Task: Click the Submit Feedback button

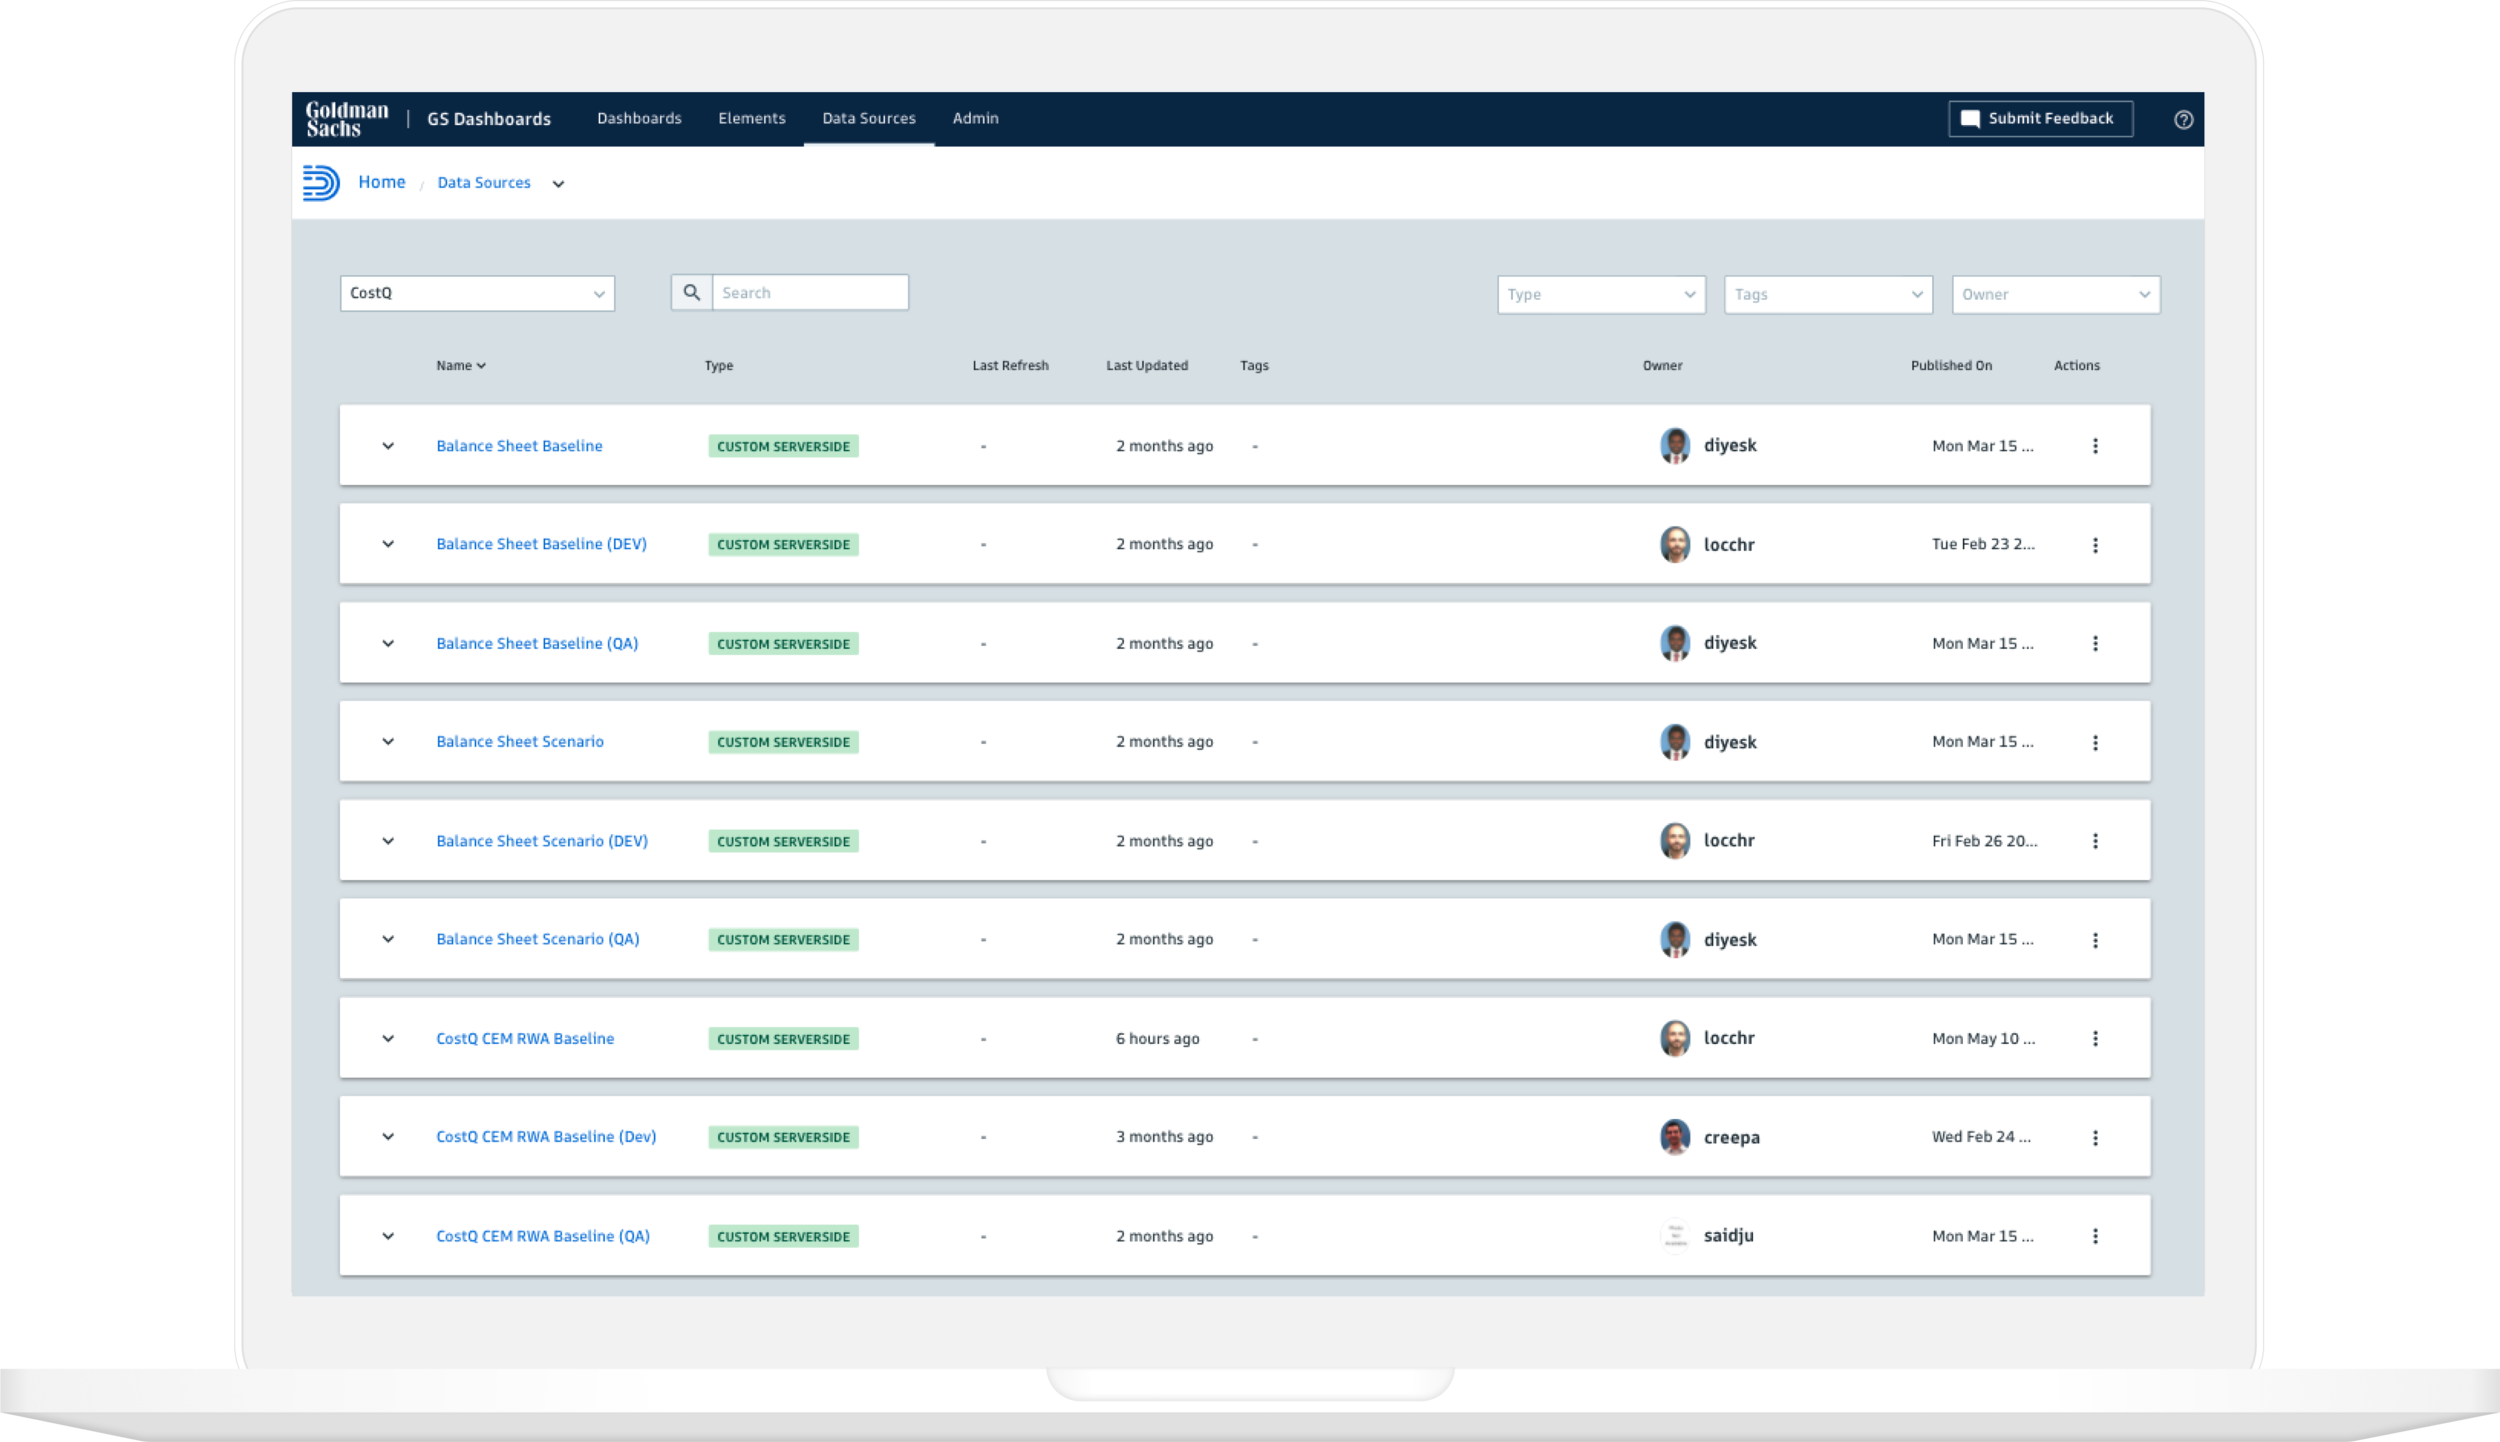Action: (x=2040, y=118)
